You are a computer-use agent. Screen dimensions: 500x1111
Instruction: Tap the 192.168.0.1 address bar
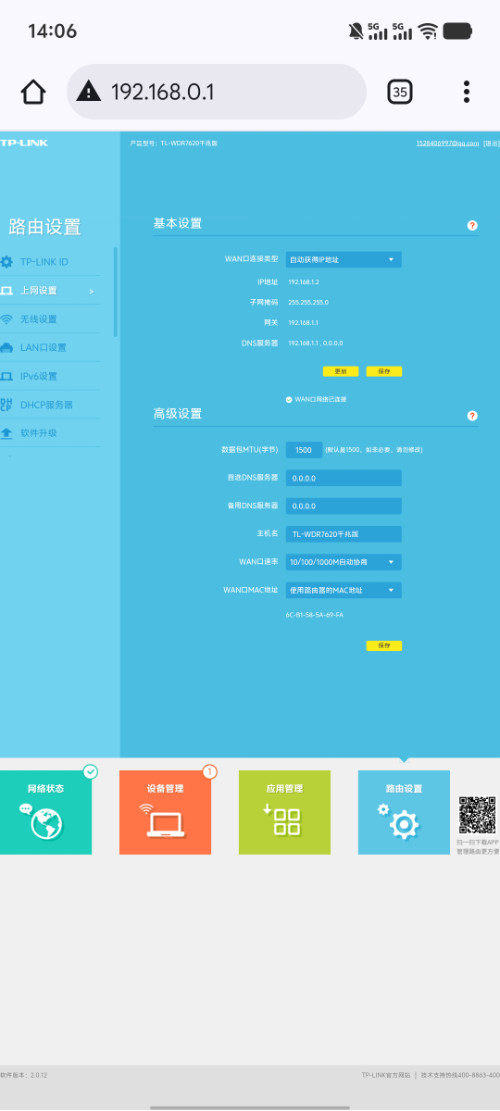point(217,91)
